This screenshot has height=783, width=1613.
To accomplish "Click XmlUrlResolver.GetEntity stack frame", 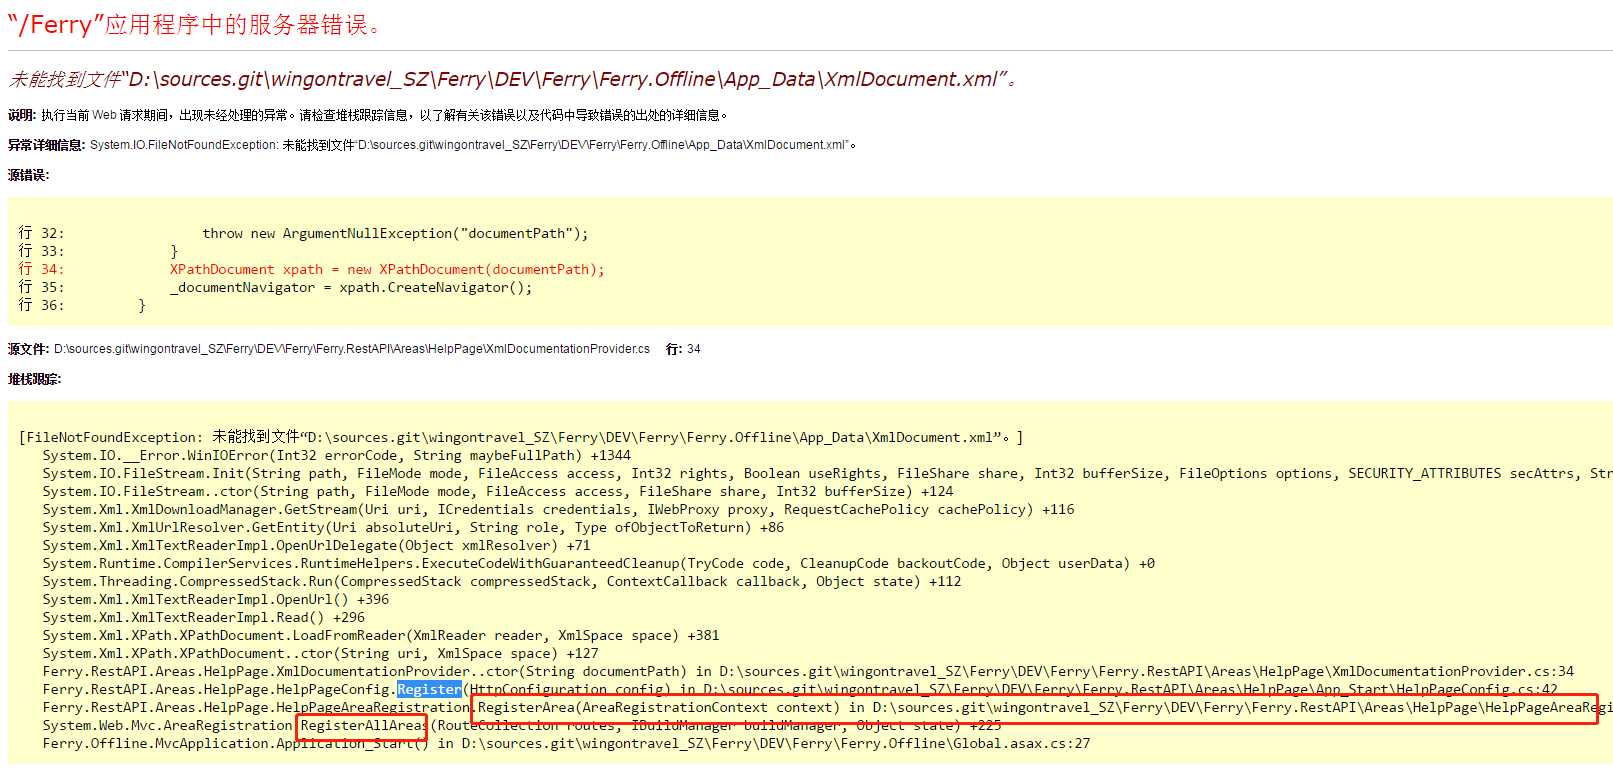I will pyautogui.click(x=413, y=527).
